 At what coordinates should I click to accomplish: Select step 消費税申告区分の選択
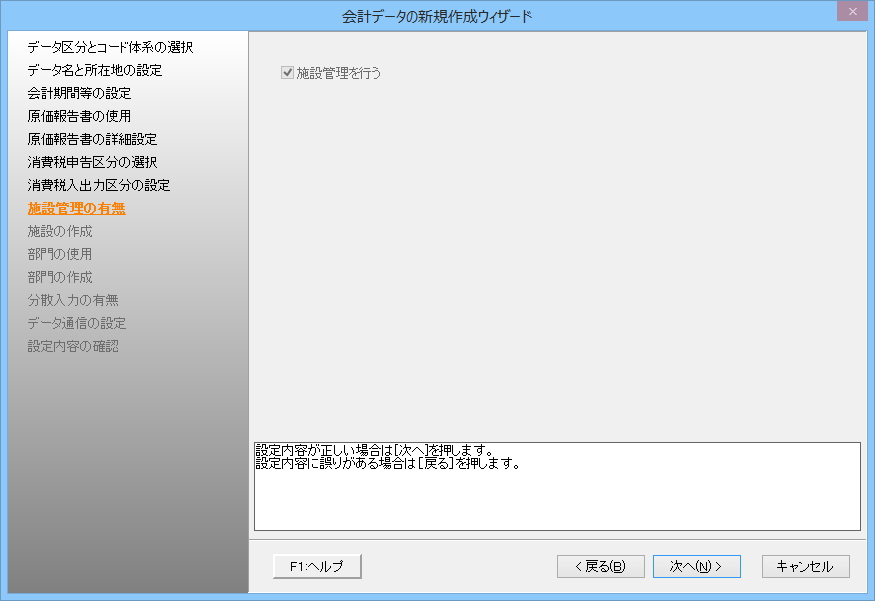93,162
